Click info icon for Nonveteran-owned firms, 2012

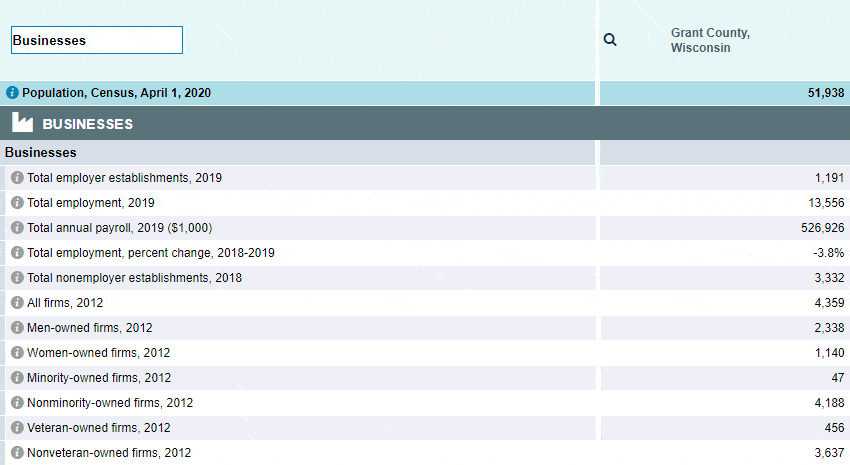17,453
